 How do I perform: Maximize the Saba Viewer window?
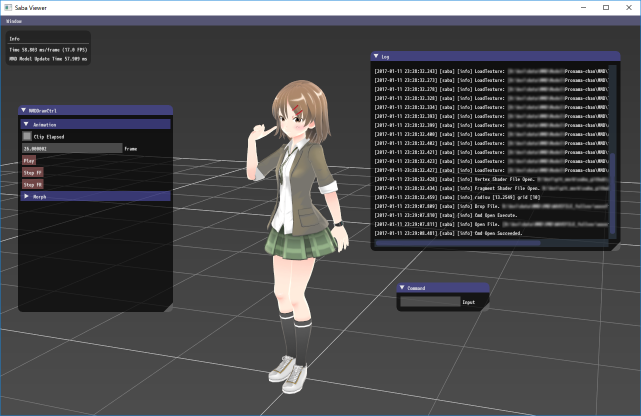606,7
